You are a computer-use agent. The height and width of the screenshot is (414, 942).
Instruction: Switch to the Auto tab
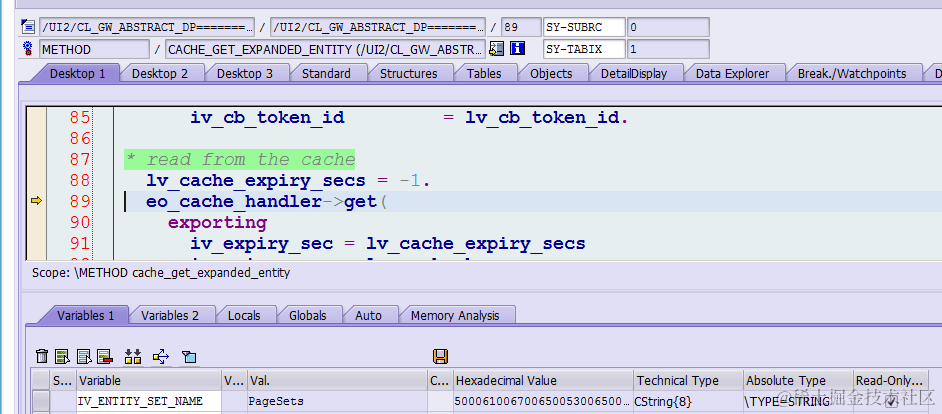368,315
